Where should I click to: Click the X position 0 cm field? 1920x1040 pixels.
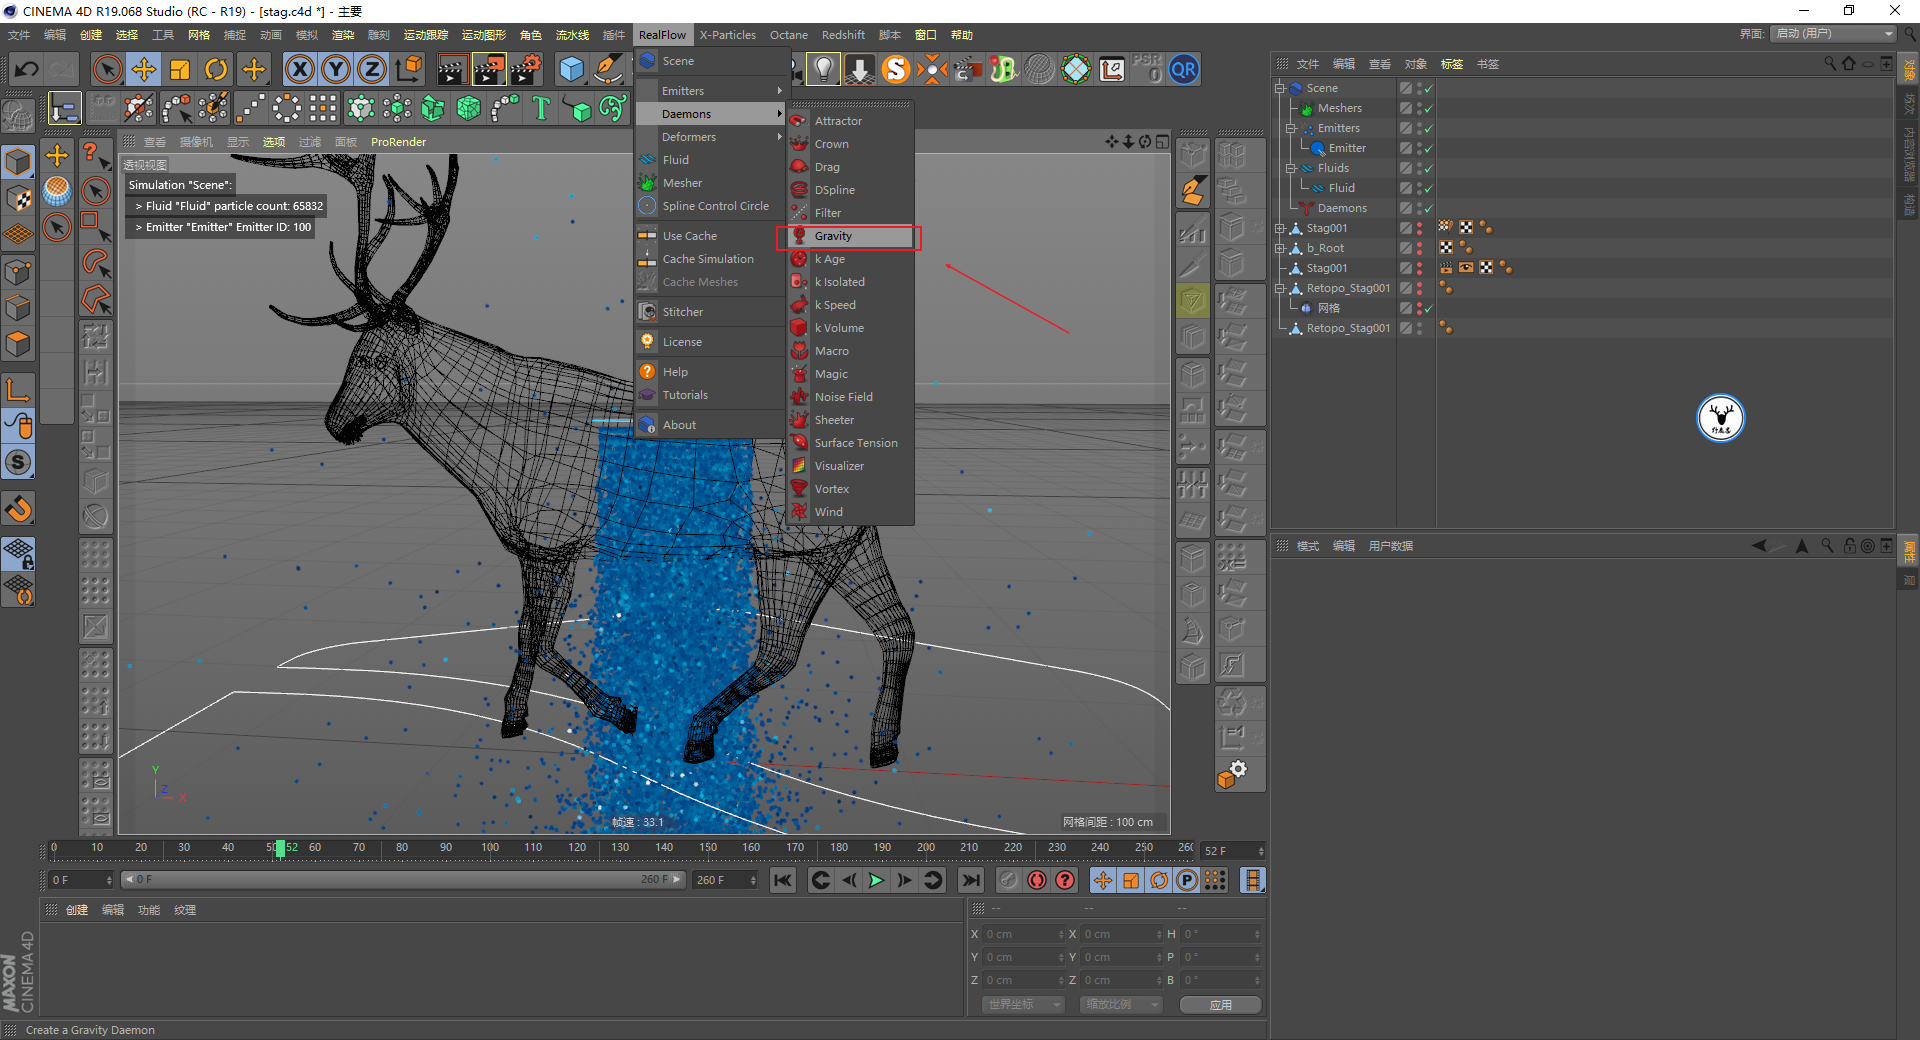click(1024, 934)
